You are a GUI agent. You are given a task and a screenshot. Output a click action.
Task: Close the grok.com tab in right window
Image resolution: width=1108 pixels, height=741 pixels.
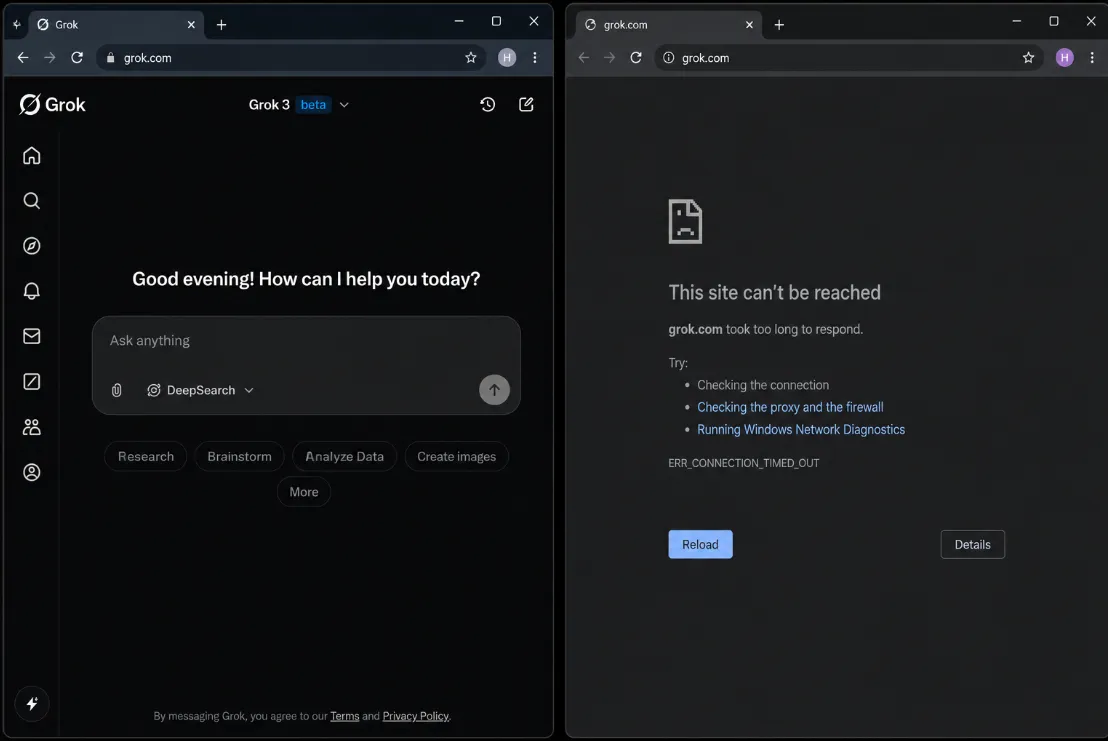tap(749, 25)
